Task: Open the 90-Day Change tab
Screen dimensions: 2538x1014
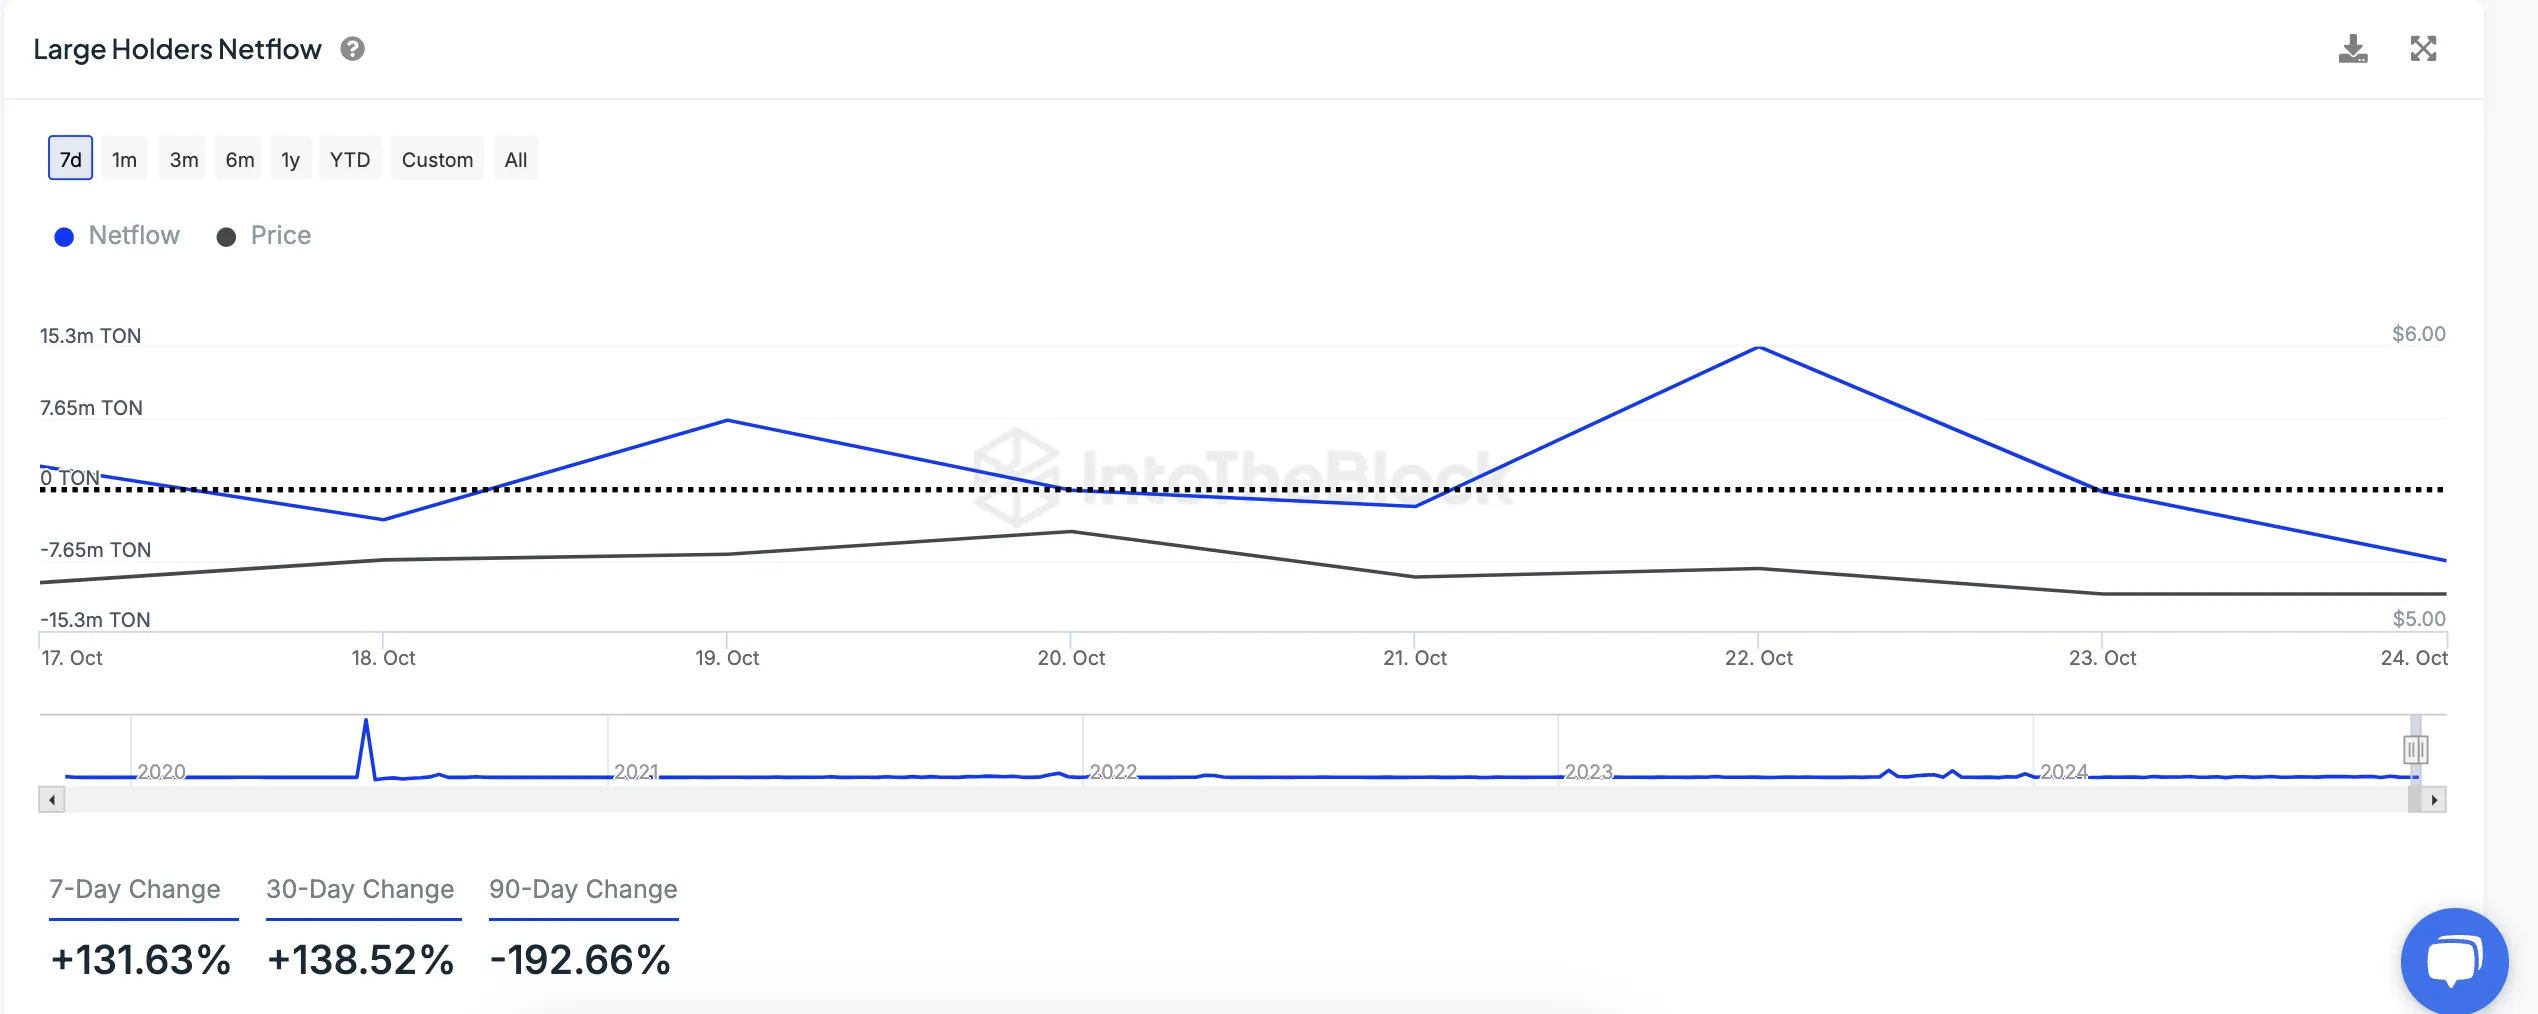Action: coord(583,889)
